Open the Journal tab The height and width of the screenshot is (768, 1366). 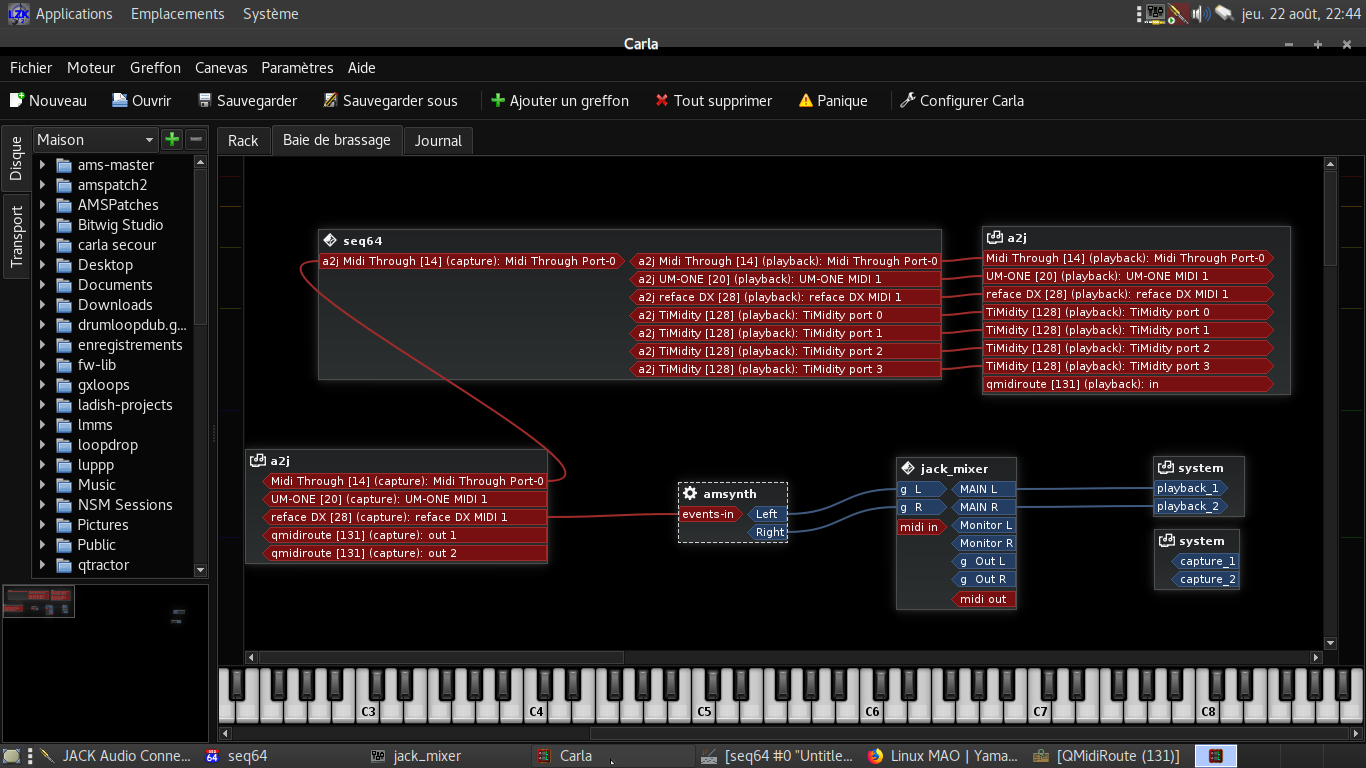438,141
